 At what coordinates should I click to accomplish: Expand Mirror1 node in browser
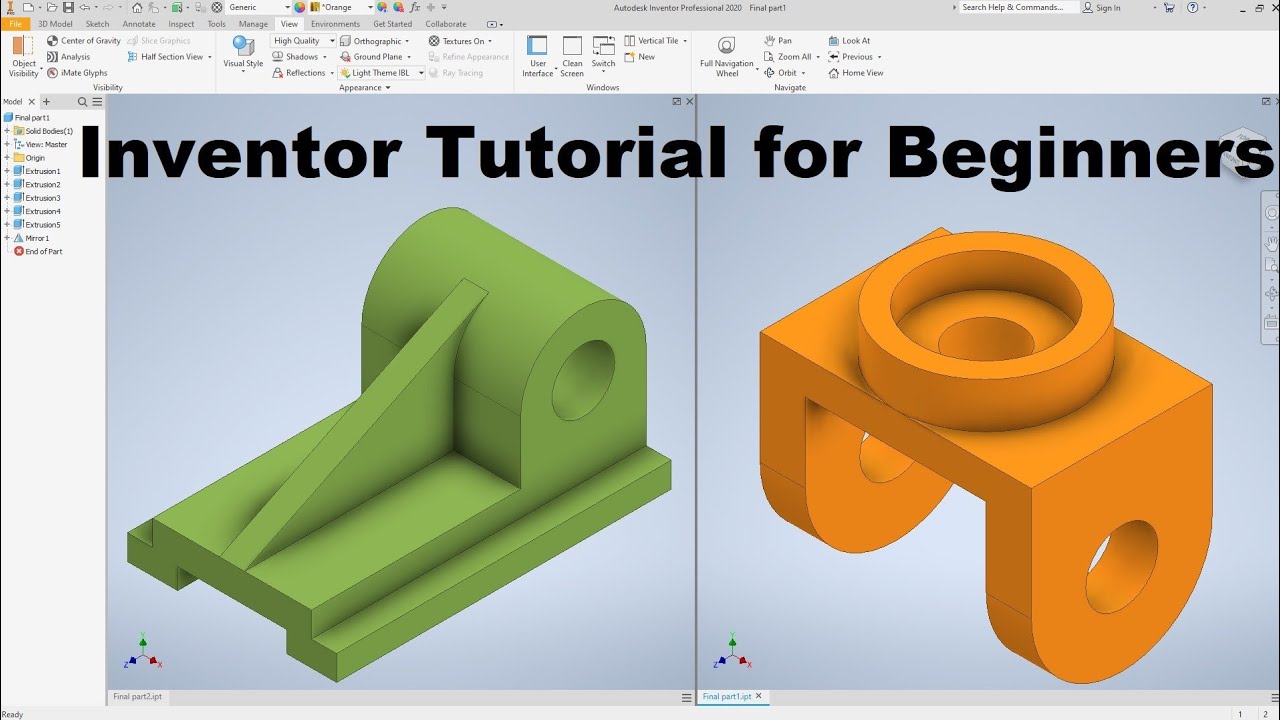pos(7,238)
